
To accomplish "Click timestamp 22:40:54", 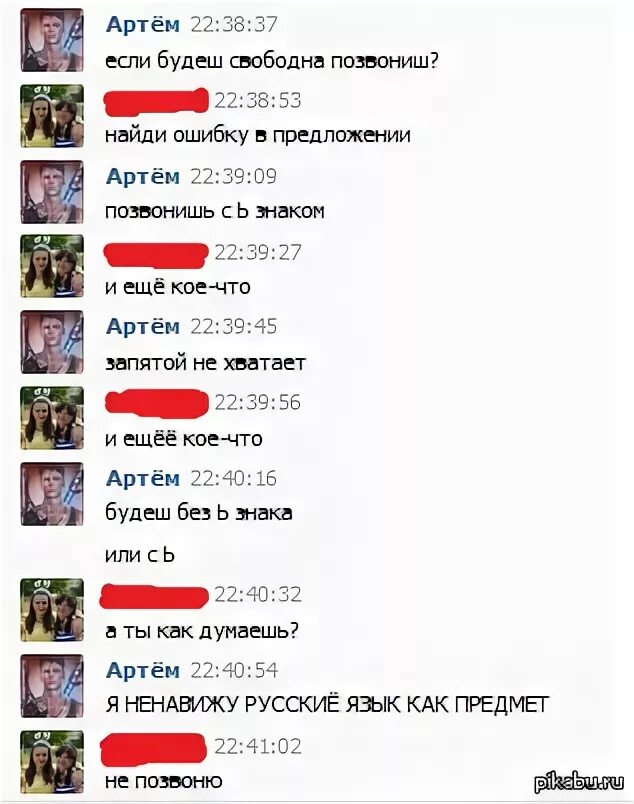I will tap(234, 670).
